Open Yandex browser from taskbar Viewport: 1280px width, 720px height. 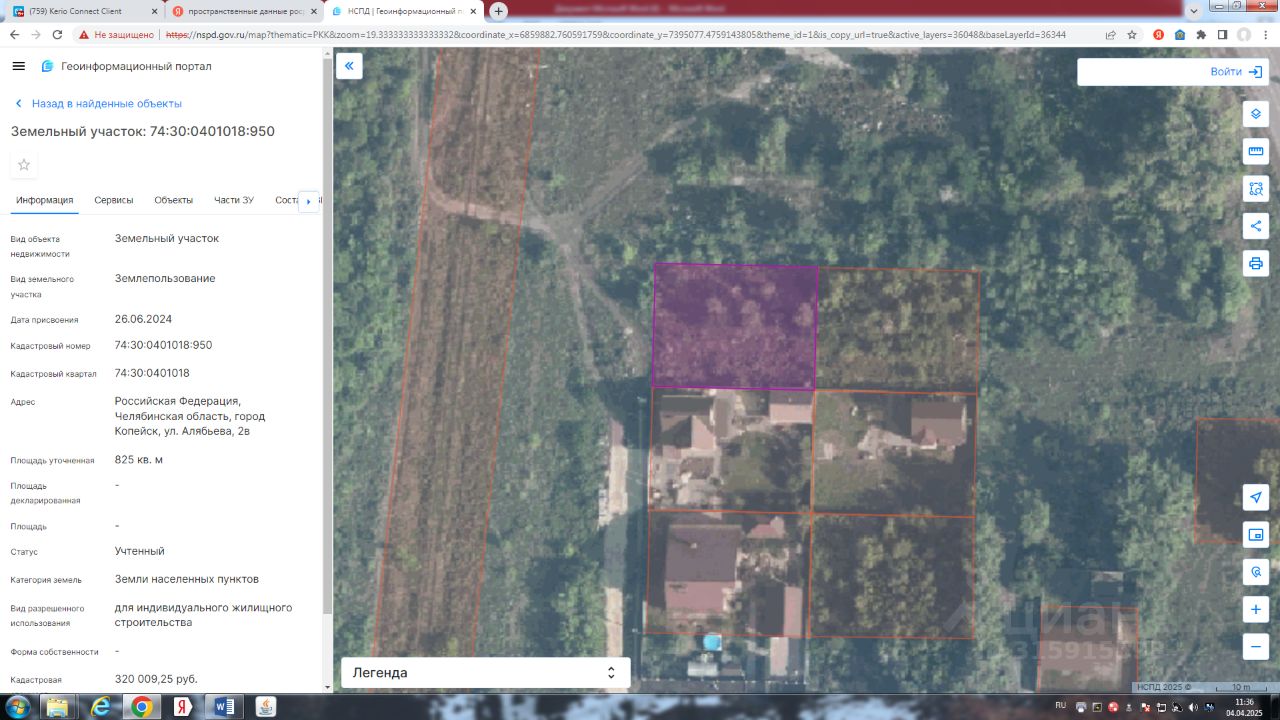183,707
